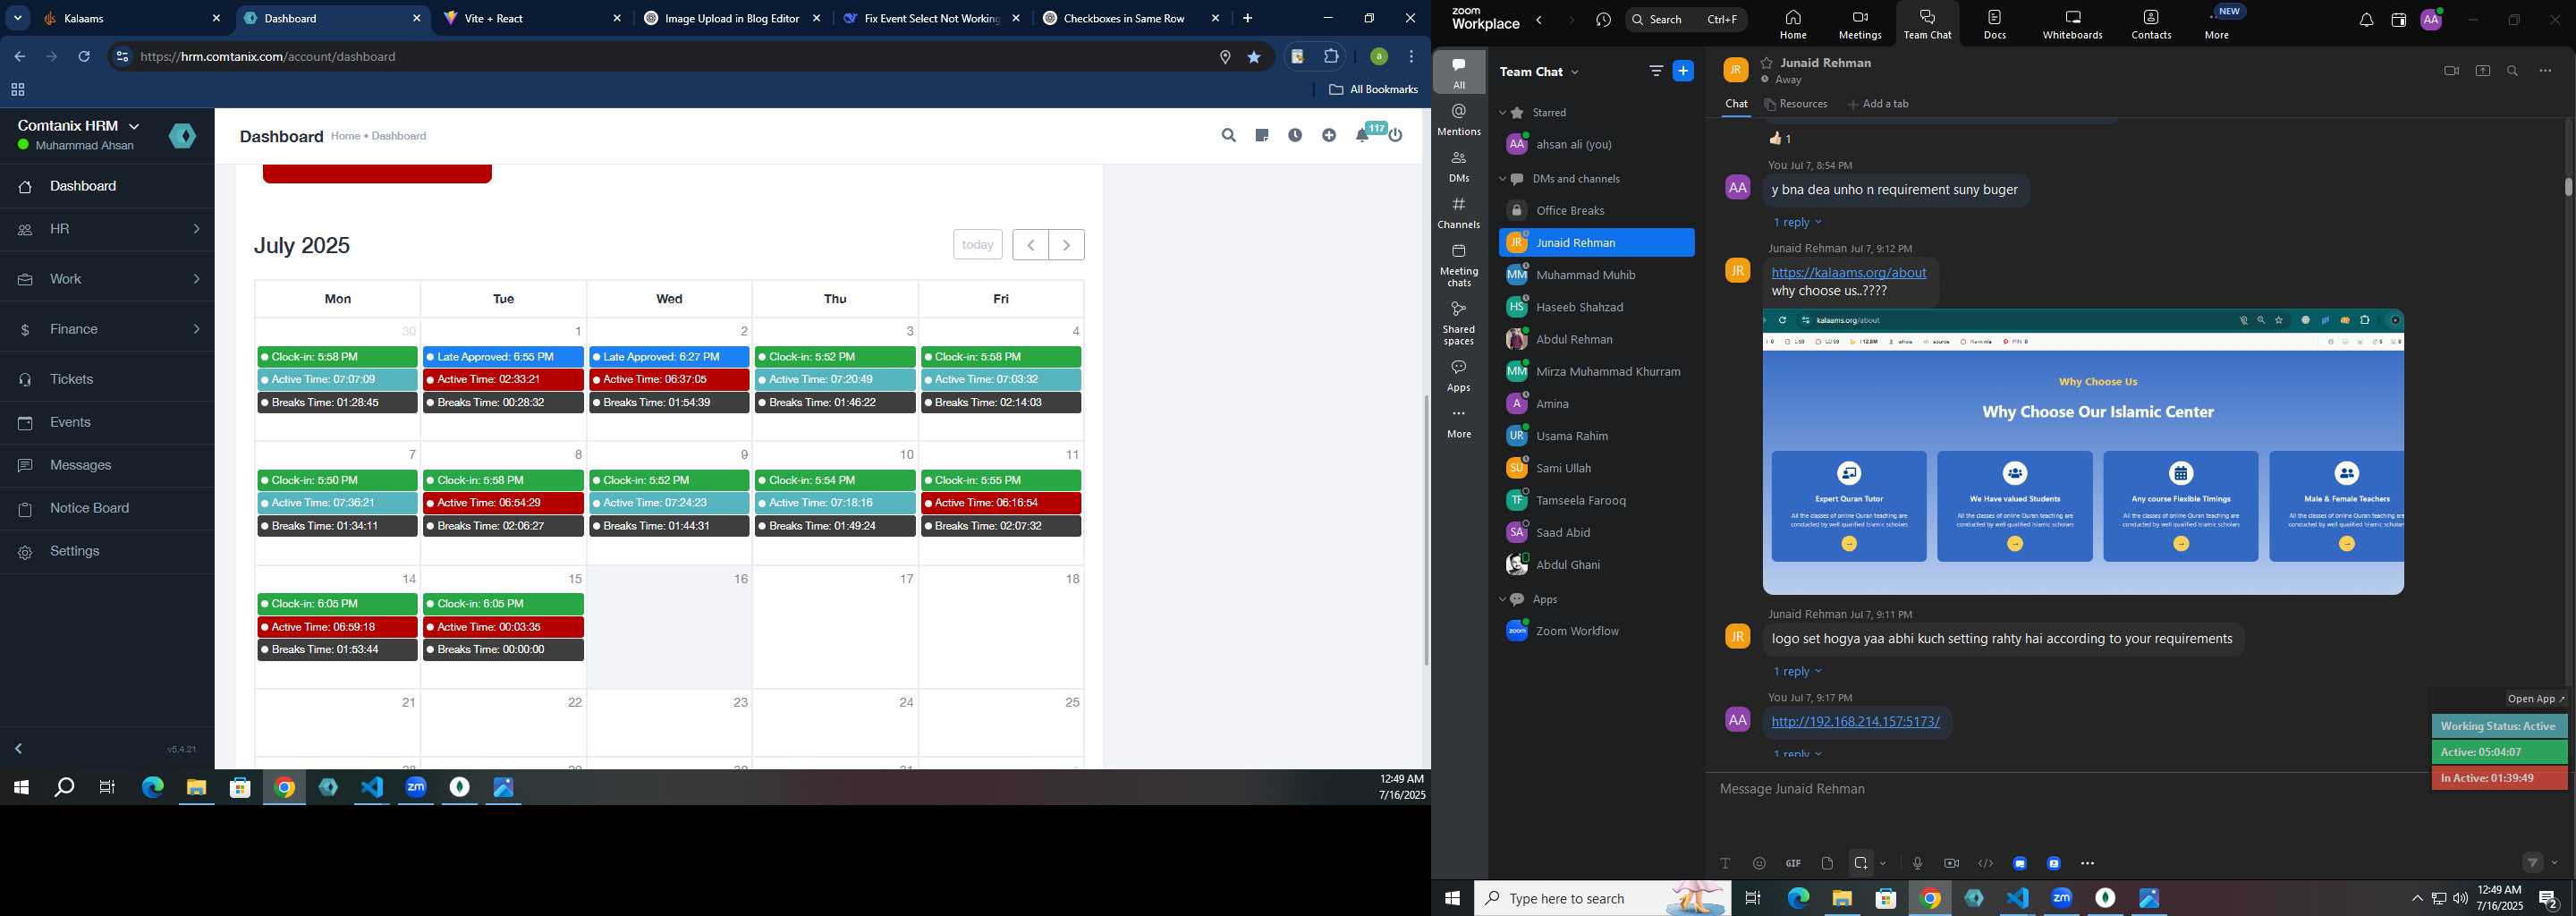Expand the HR menu in HRM sidebar
Screen dimensions: 2576x916
click(x=107, y=229)
